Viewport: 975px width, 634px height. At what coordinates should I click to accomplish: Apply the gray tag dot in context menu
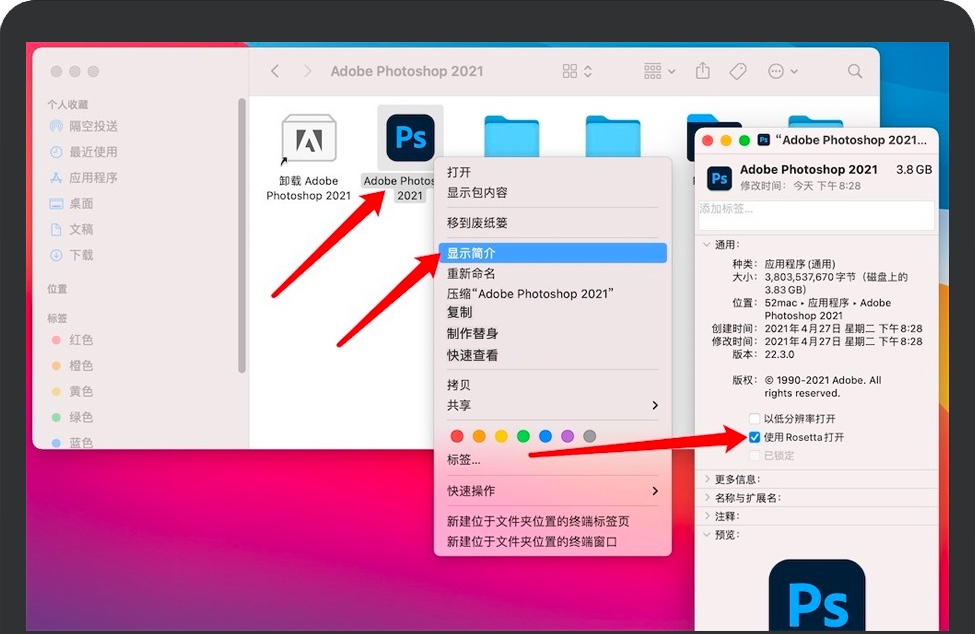pos(589,436)
